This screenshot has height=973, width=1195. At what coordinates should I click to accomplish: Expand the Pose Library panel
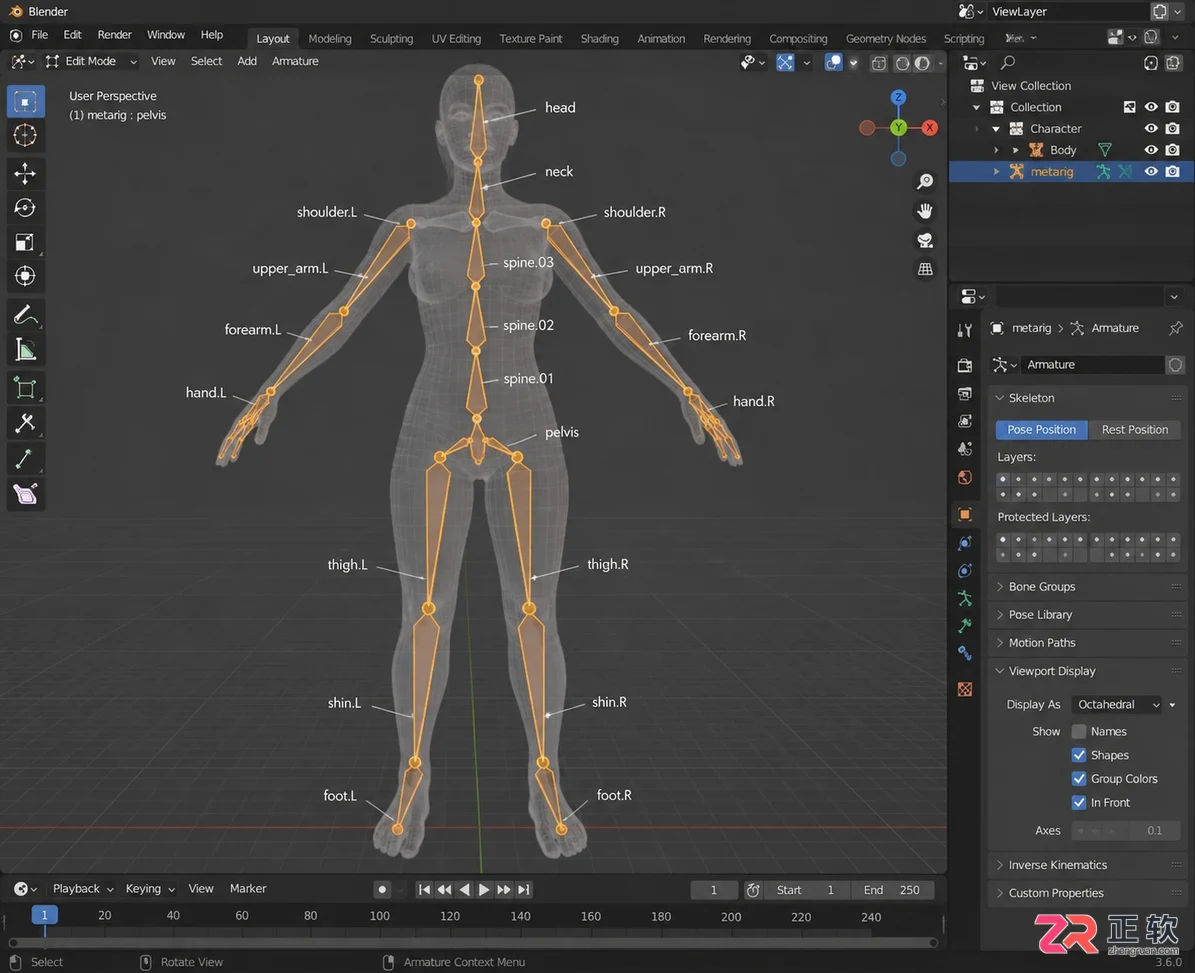pos(1088,615)
